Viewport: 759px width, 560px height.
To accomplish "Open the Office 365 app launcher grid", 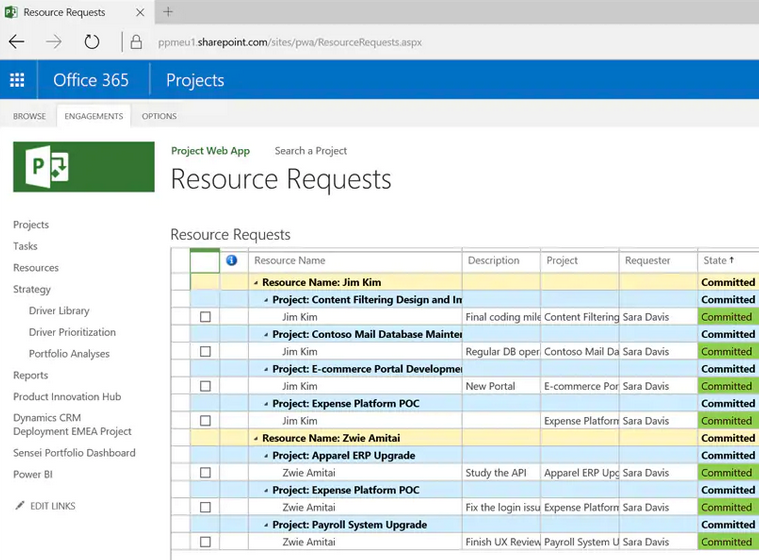I will pos(17,80).
